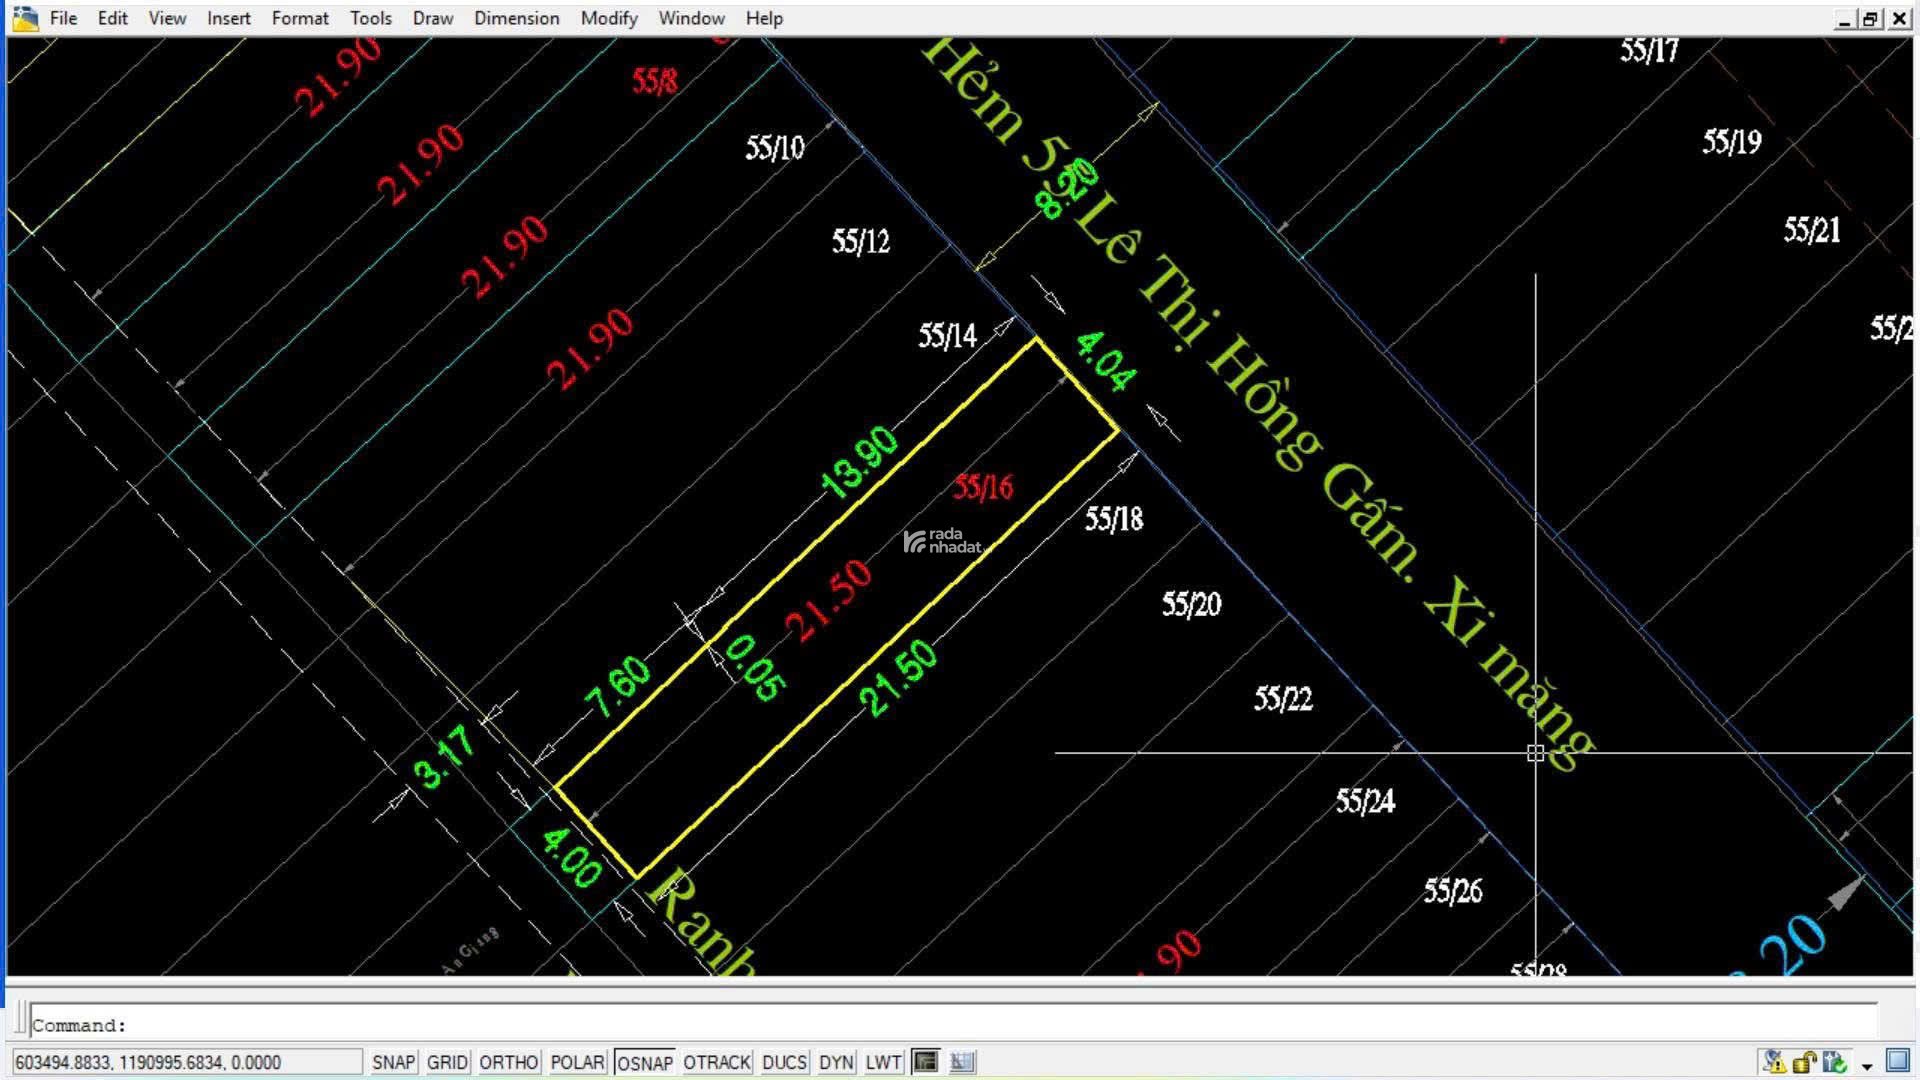Click the Model space icon in the status bar
The width and height of the screenshot is (1920, 1080).
coord(927,1061)
